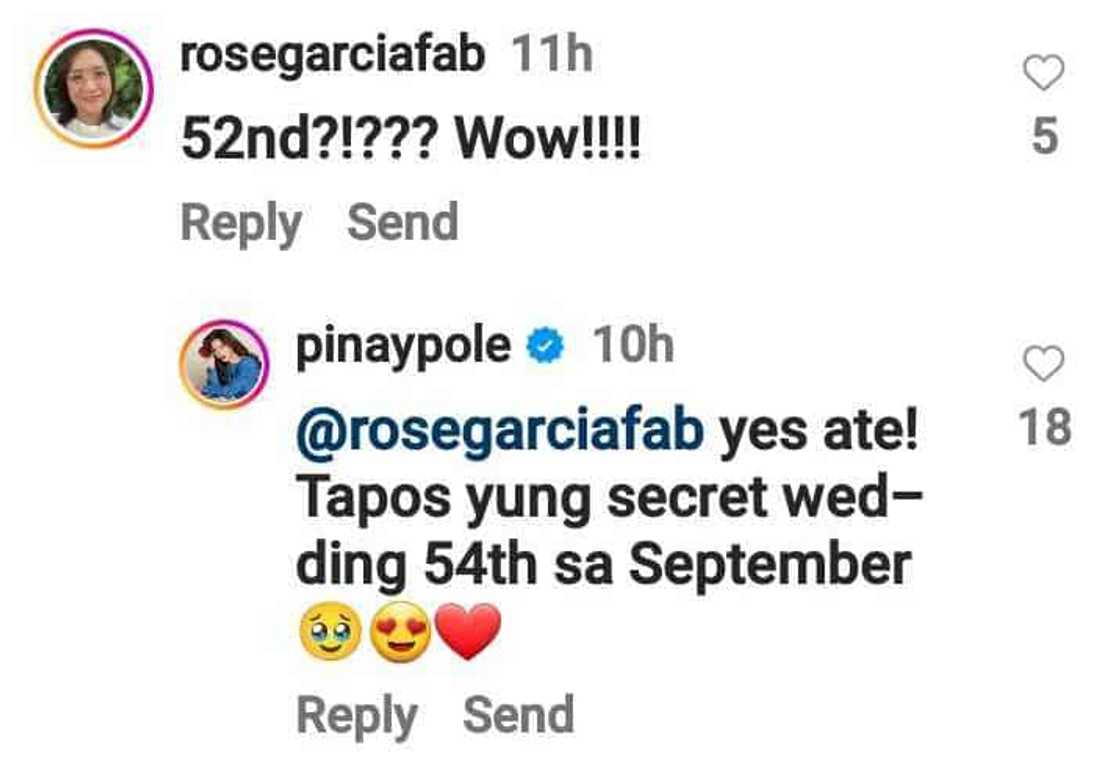Open pinaypole's profile picture

coord(224,364)
